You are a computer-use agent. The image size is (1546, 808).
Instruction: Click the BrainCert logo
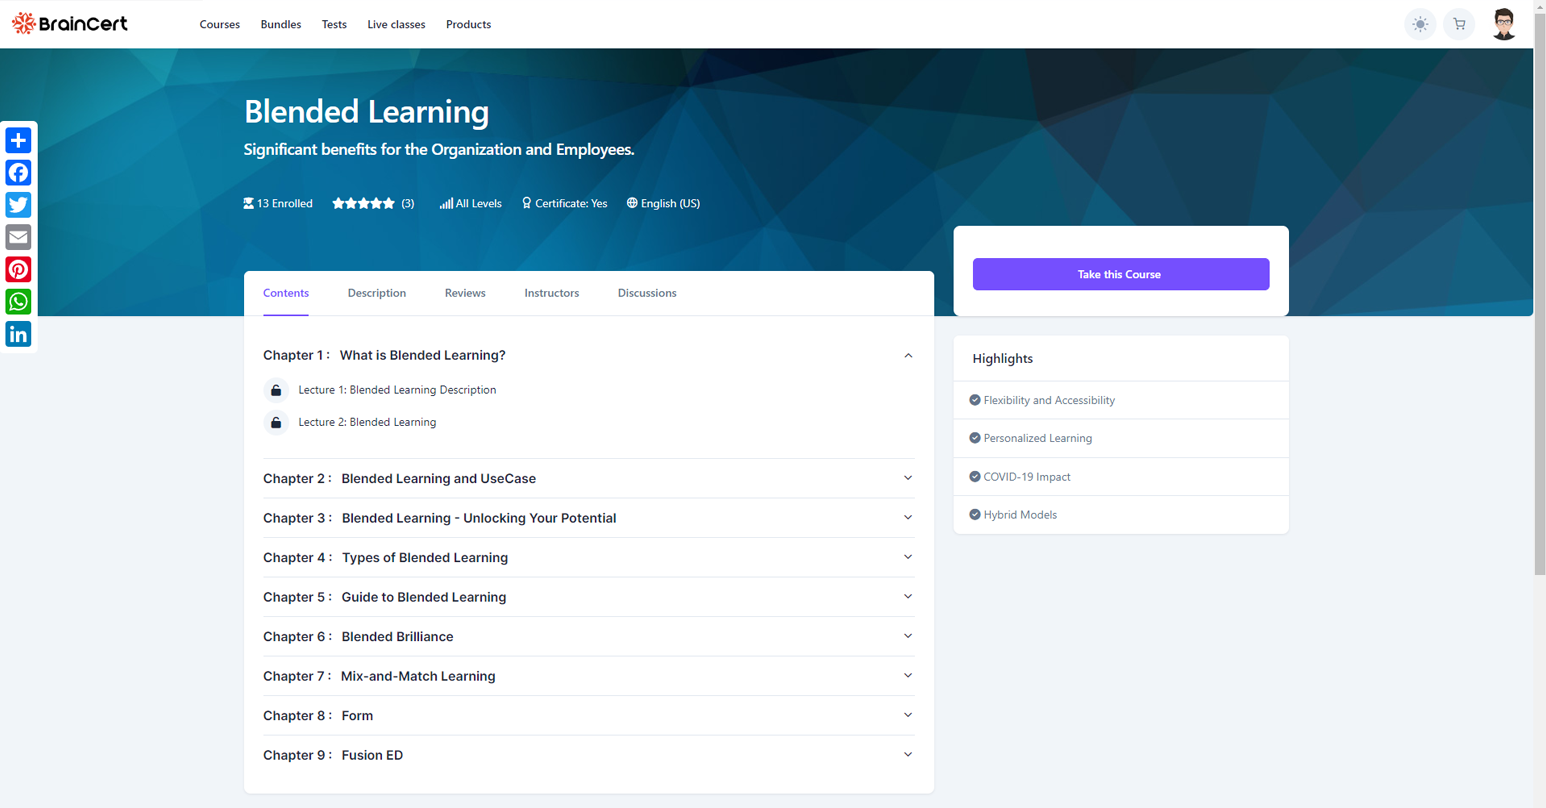pyautogui.click(x=69, y=23)
